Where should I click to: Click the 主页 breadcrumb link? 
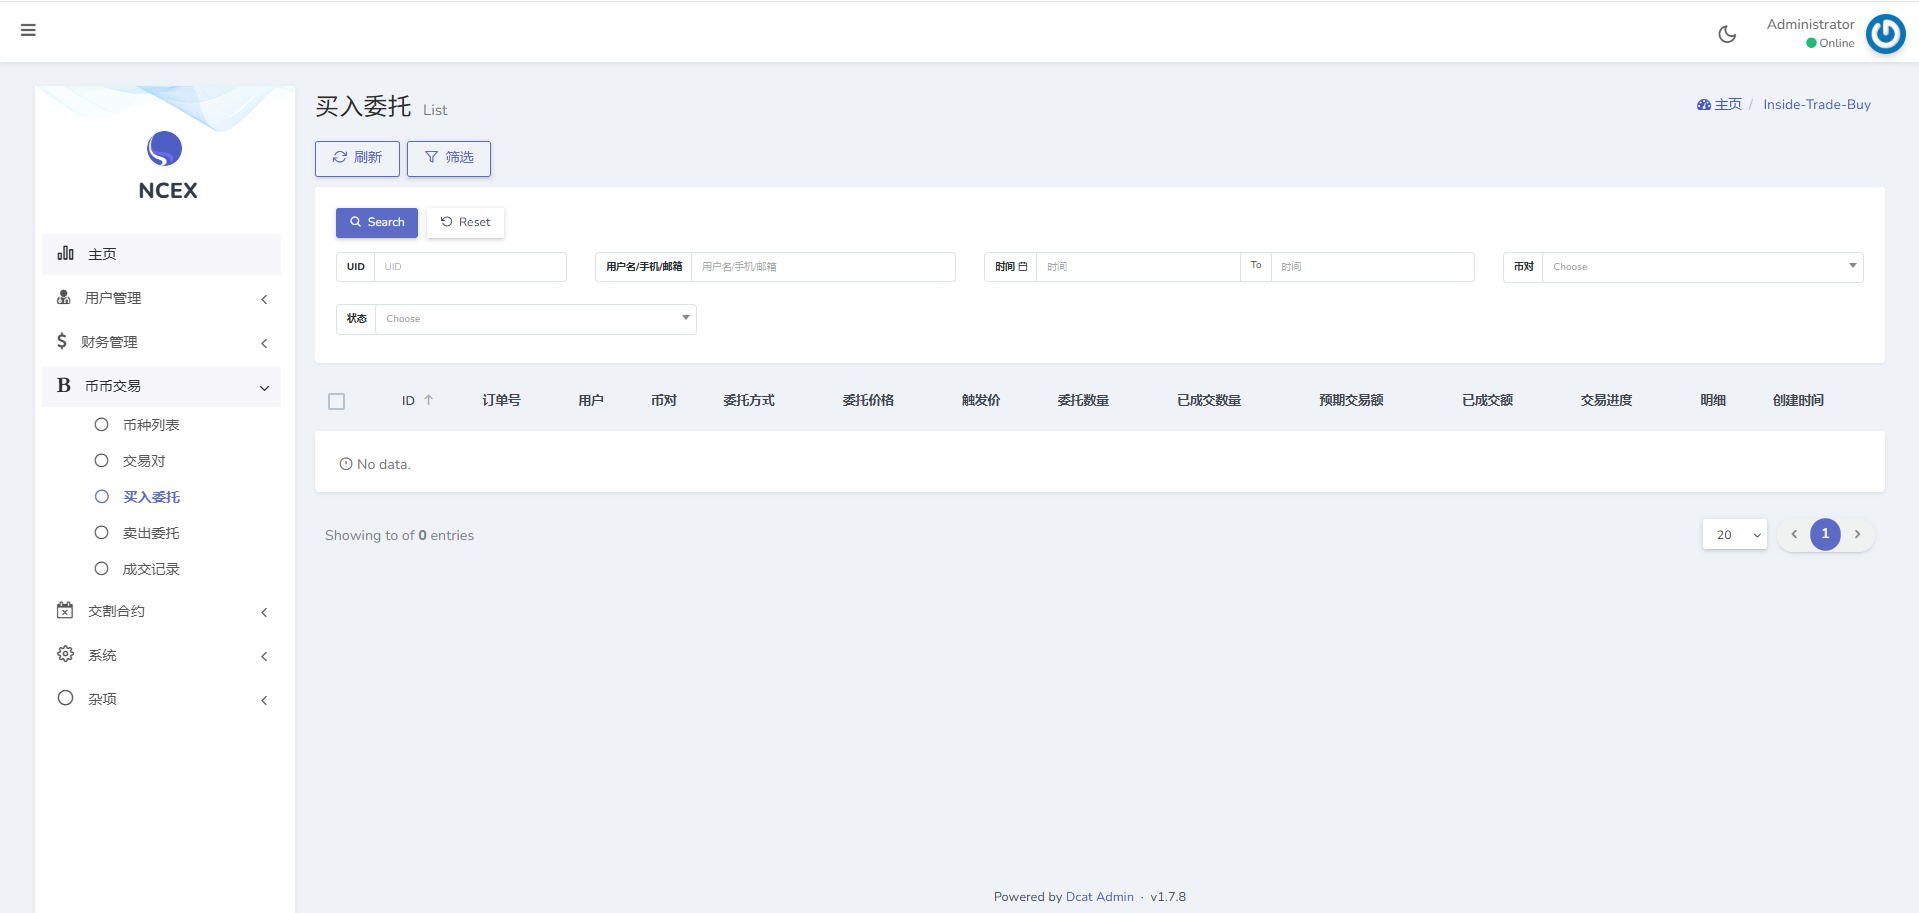pos(1728,104)
